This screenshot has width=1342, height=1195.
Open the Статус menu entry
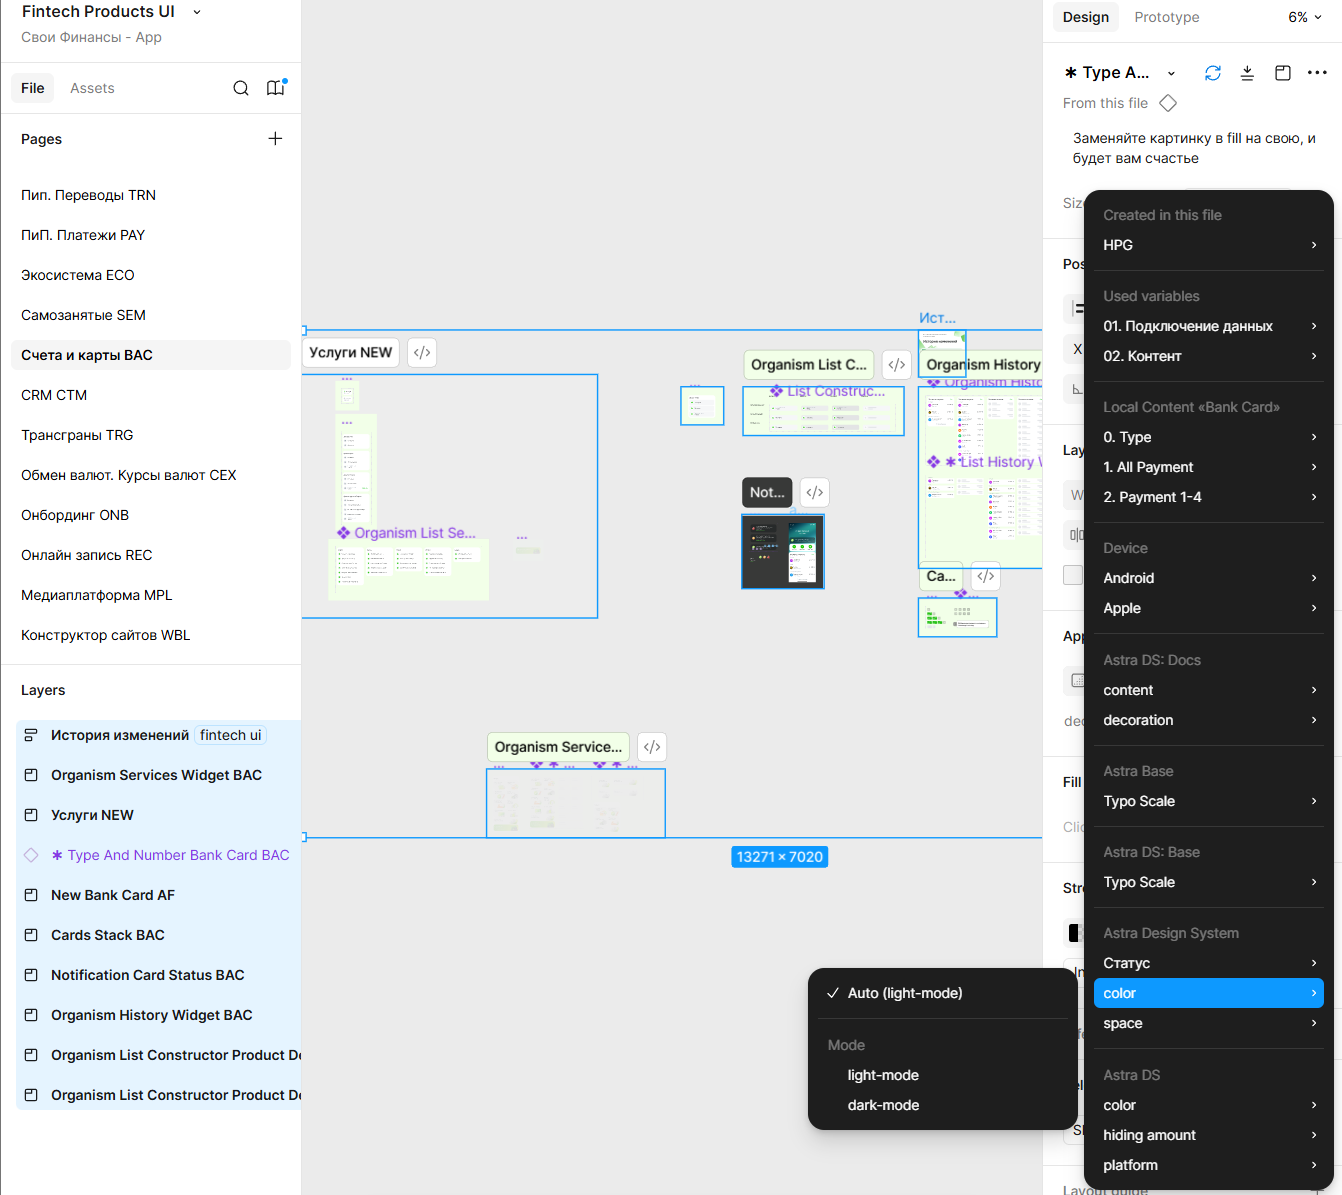tap(1209, 963)
